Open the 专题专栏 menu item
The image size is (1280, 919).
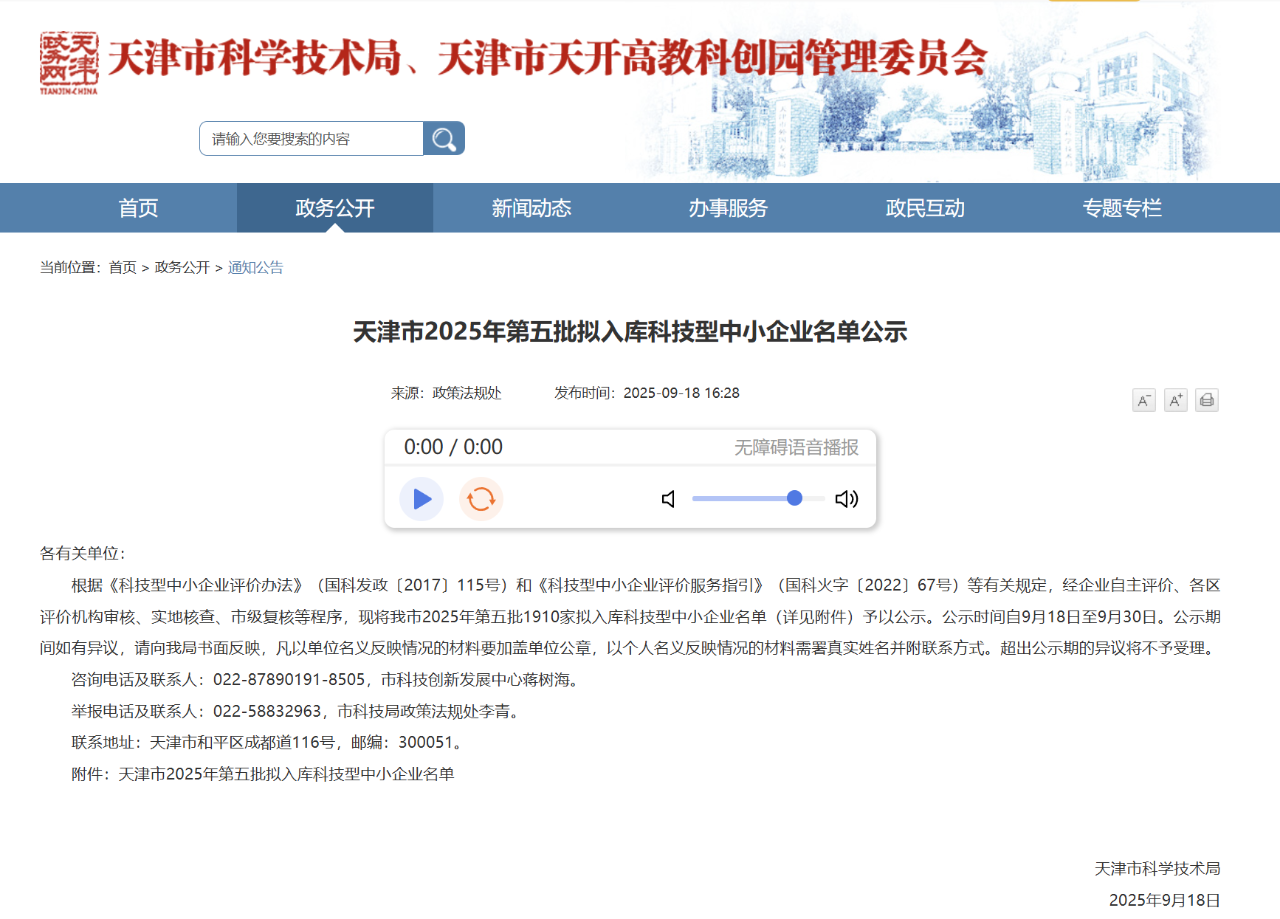click(1122, 208)
